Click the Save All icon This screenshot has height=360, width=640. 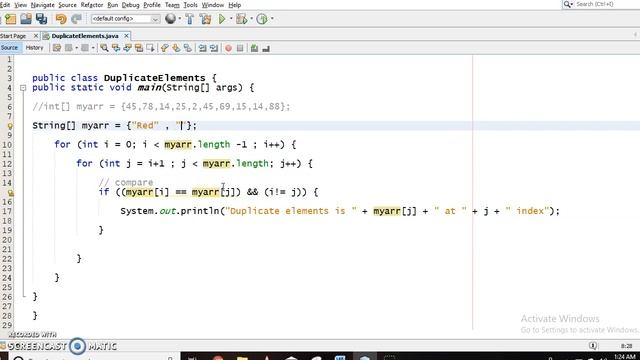(x=41, y=19)
